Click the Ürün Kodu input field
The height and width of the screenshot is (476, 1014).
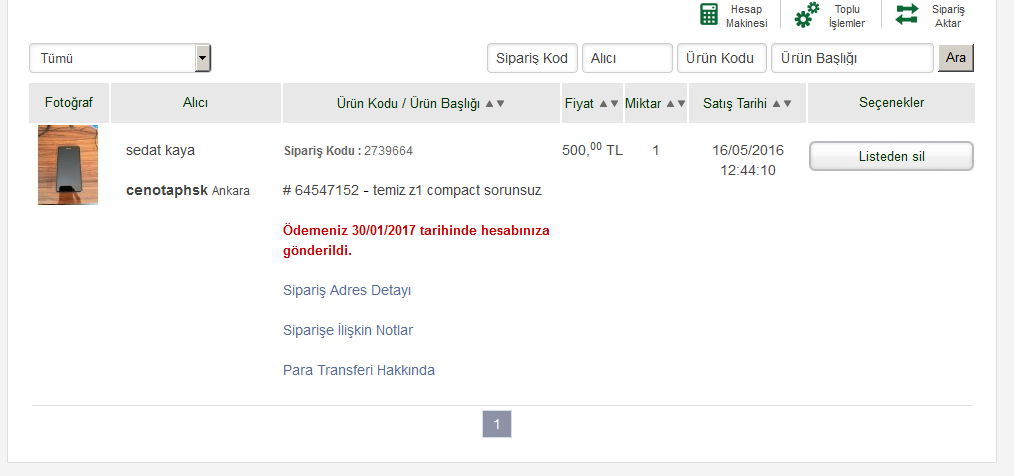[x=722, y=58]
